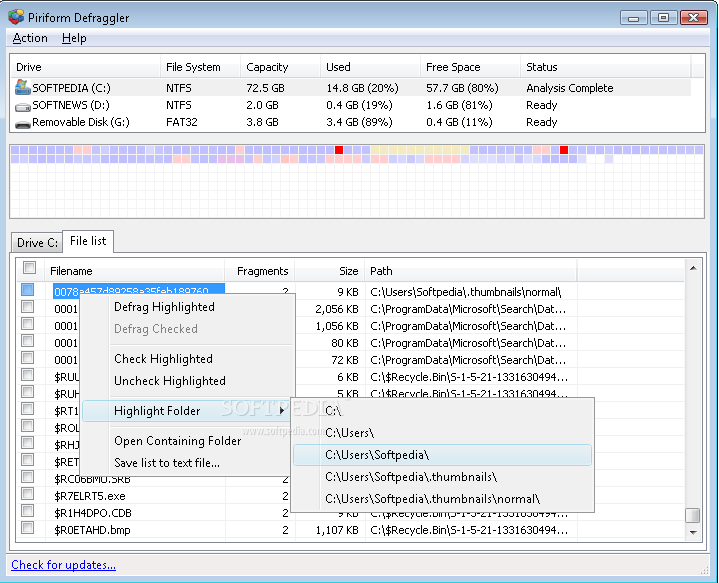Select C:\Users\Softpedia\ submenu entry
This screenshot has width=719, height=583.
tap(442, 455)
